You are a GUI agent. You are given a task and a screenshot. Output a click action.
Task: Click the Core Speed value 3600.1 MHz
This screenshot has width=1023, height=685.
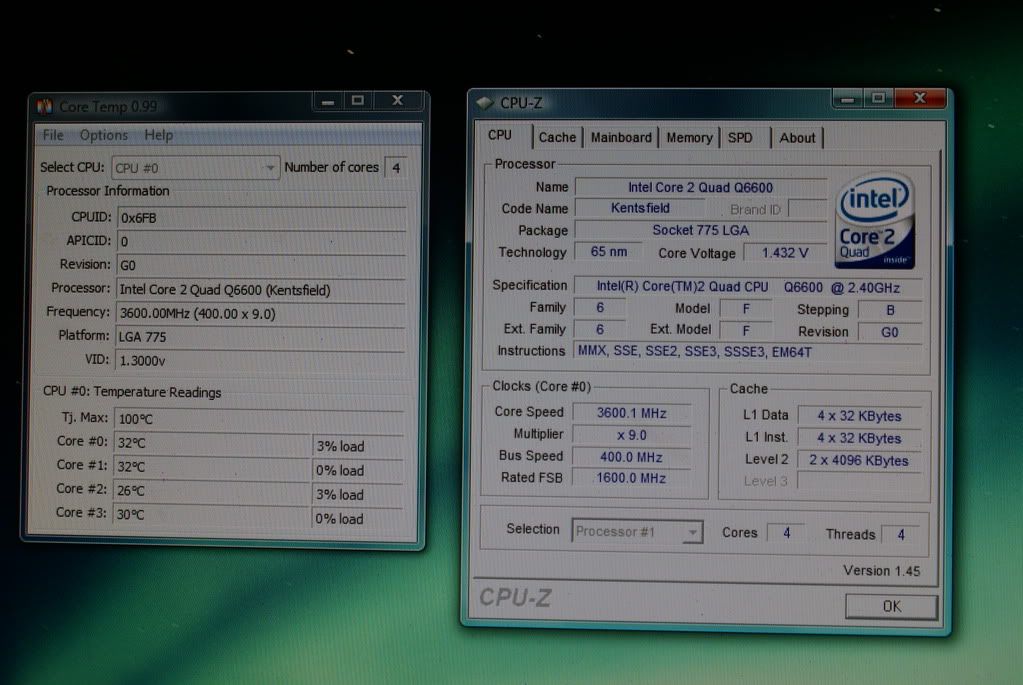pos(632,414)
